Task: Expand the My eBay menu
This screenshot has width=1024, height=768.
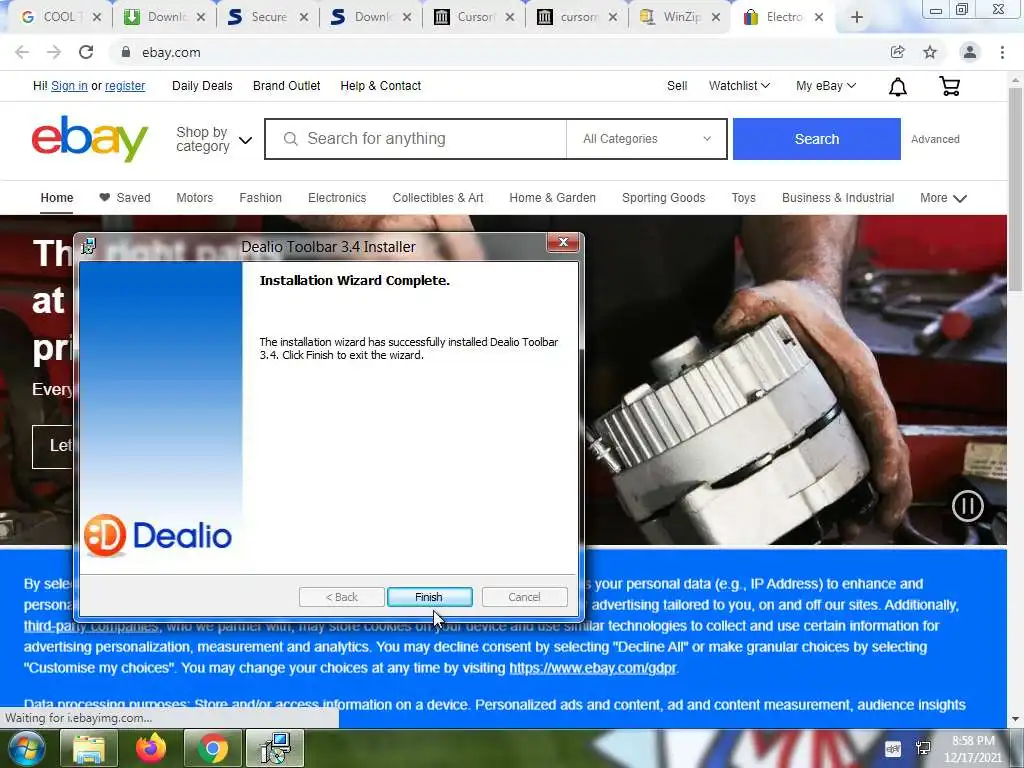Action: pyautogui.click(x=825, y=86)
